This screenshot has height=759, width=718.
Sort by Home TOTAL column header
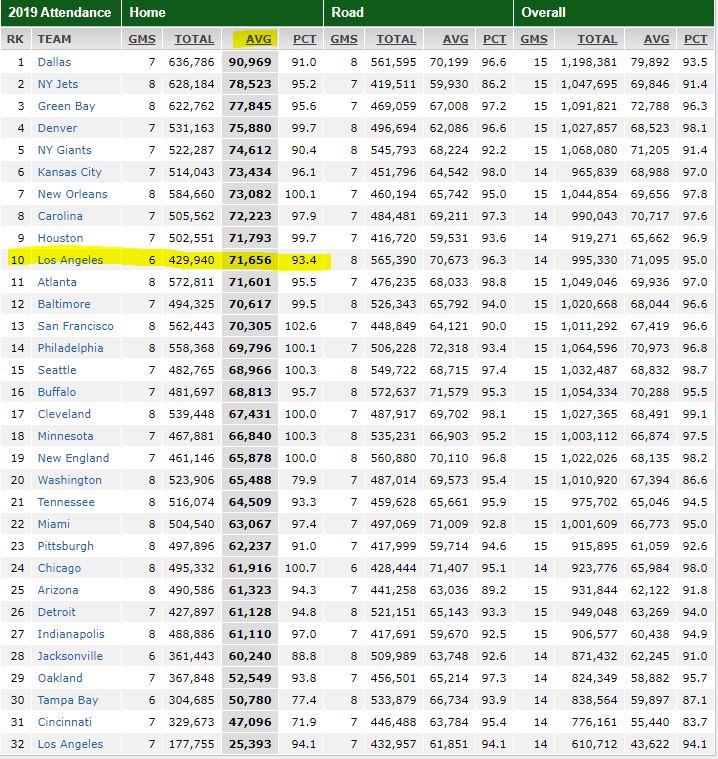pyautogui.click(x=194, y=39)
